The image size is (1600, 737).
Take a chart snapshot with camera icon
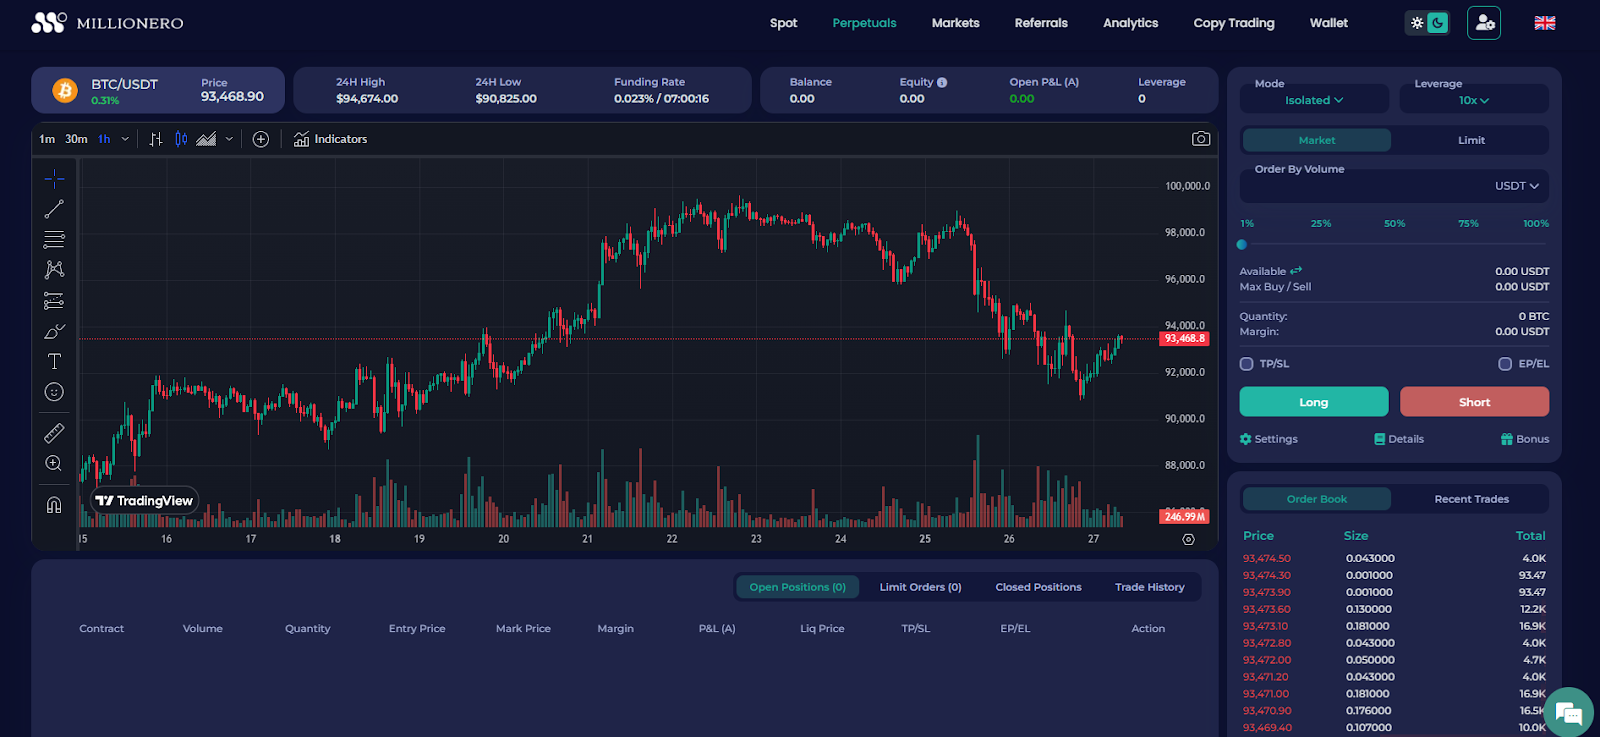click(x=1200, y=139)
